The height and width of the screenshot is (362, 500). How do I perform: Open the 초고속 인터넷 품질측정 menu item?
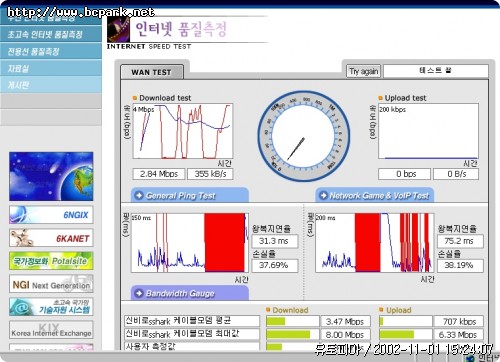click(x=51, y=34)
